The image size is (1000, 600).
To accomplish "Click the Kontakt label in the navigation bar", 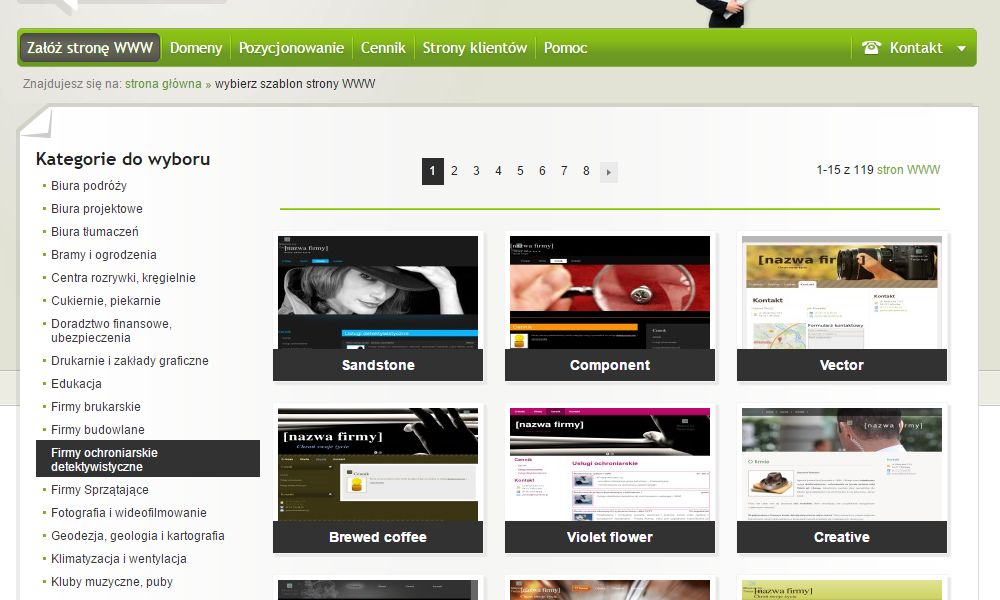I will [x=916, y=48].
